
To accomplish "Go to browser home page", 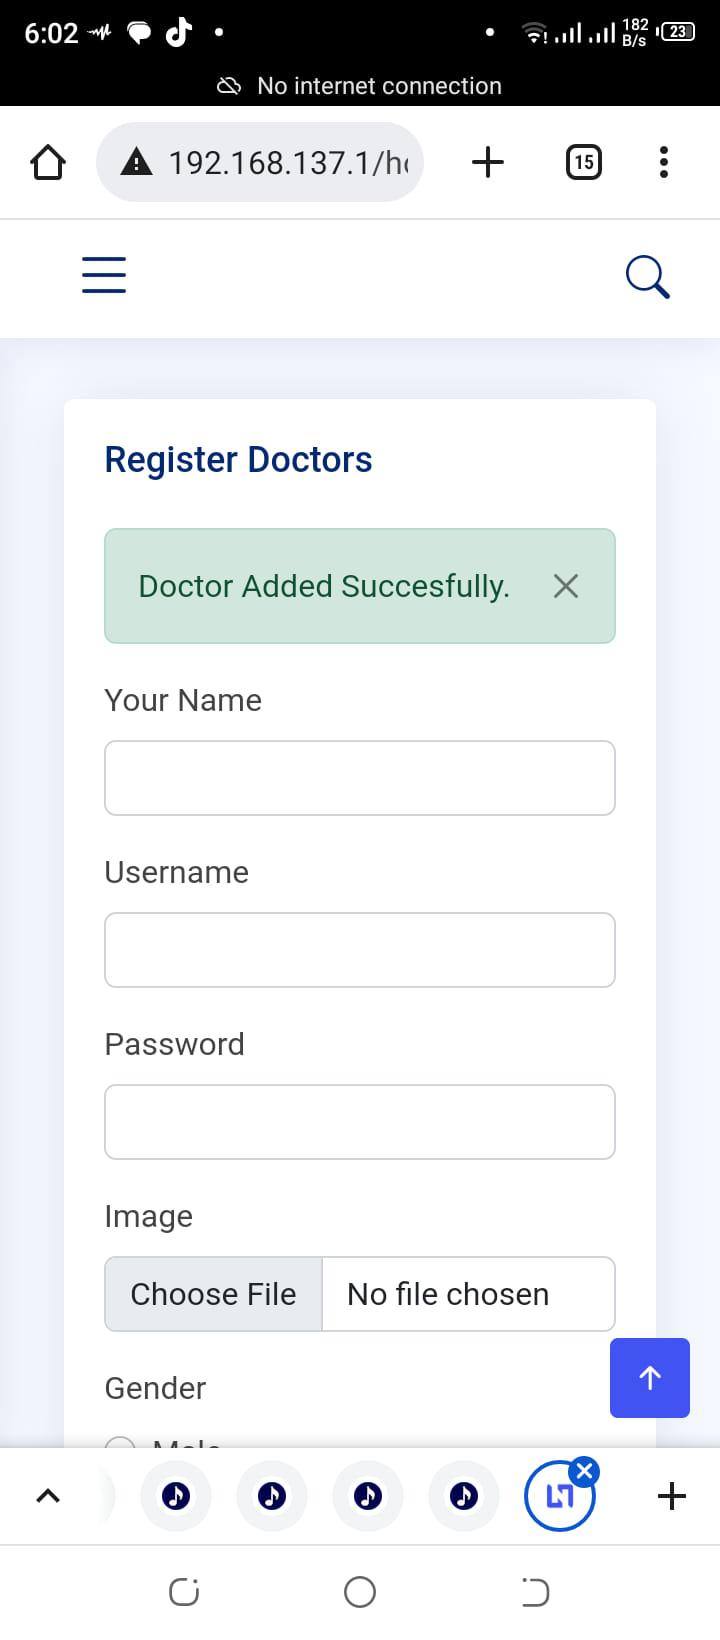I will [x=47, y=162].
